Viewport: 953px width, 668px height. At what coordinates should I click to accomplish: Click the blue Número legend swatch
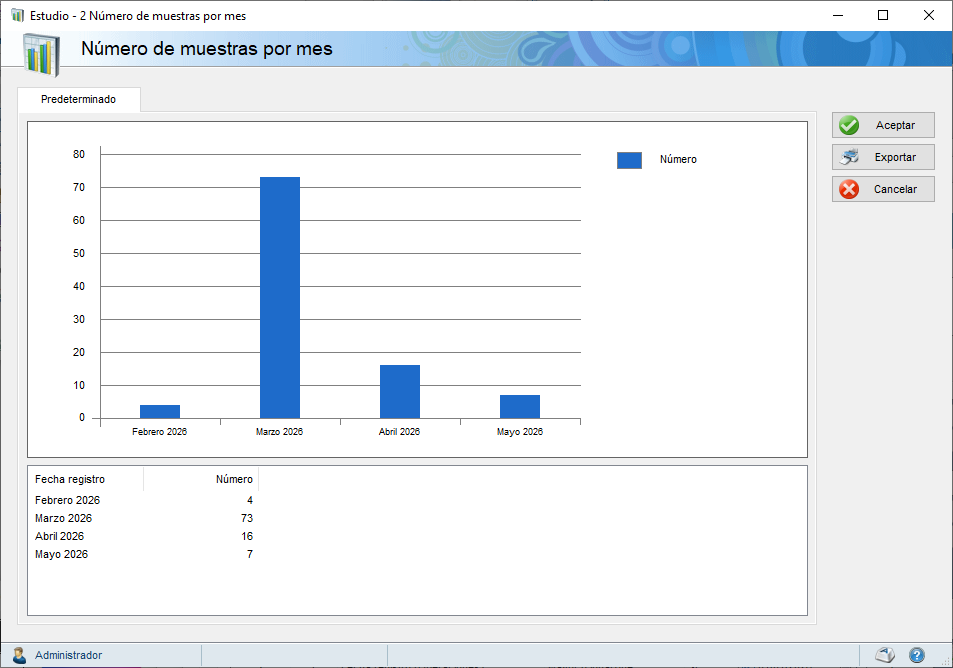(629, 160)
